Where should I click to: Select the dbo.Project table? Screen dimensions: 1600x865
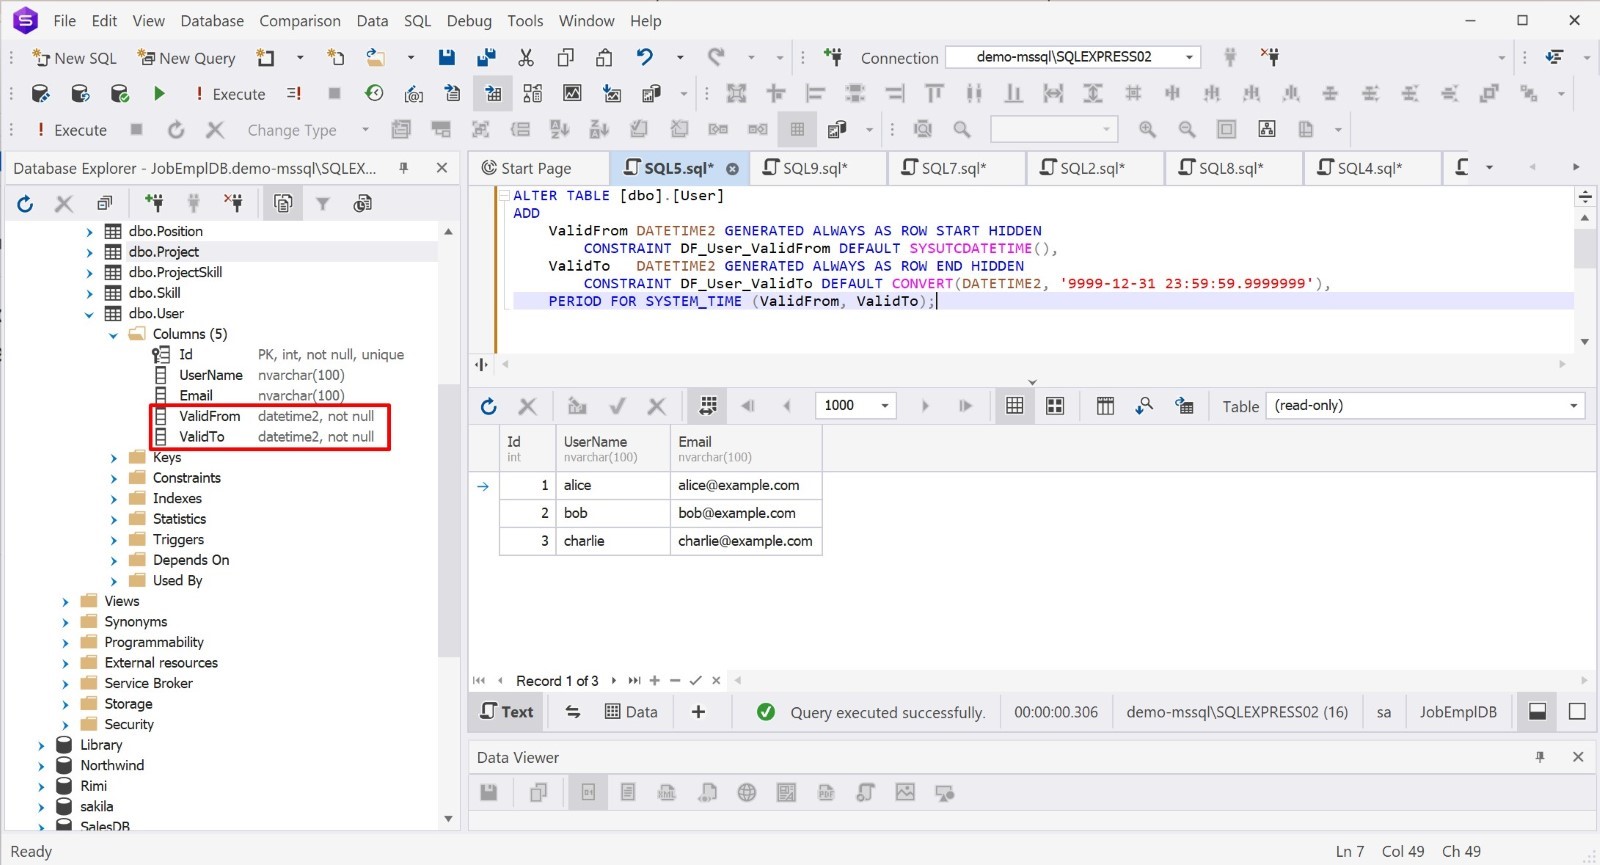pyautogui.click(x=164, y=252)
